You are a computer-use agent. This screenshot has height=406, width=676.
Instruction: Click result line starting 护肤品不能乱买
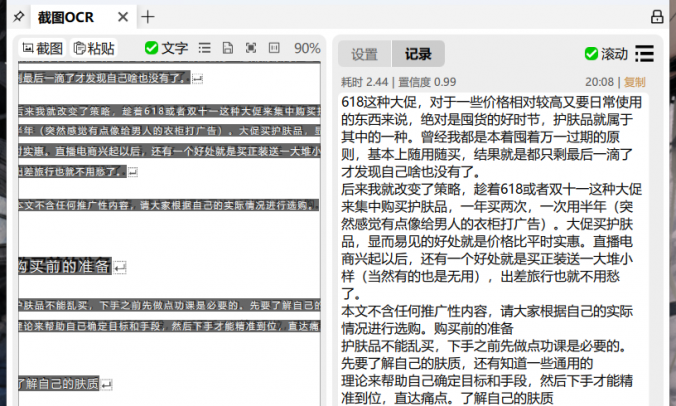(485, 346)
